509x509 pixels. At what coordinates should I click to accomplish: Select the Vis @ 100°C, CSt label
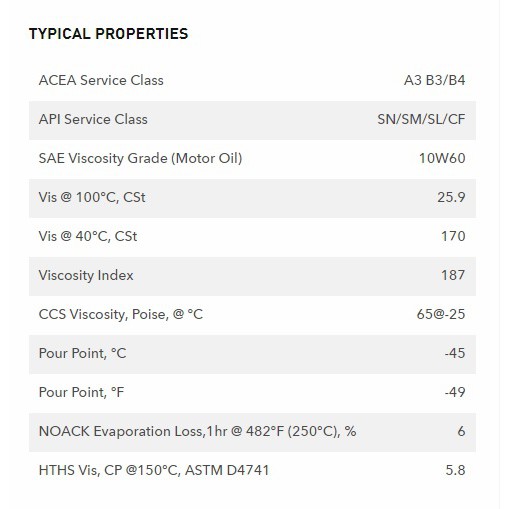point(92,197)
